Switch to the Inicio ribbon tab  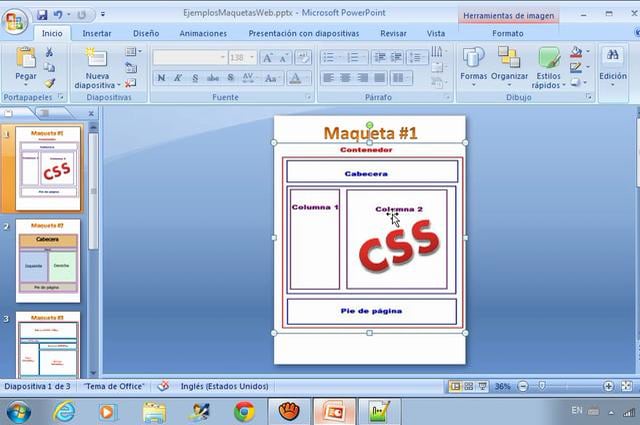[52, 33]
